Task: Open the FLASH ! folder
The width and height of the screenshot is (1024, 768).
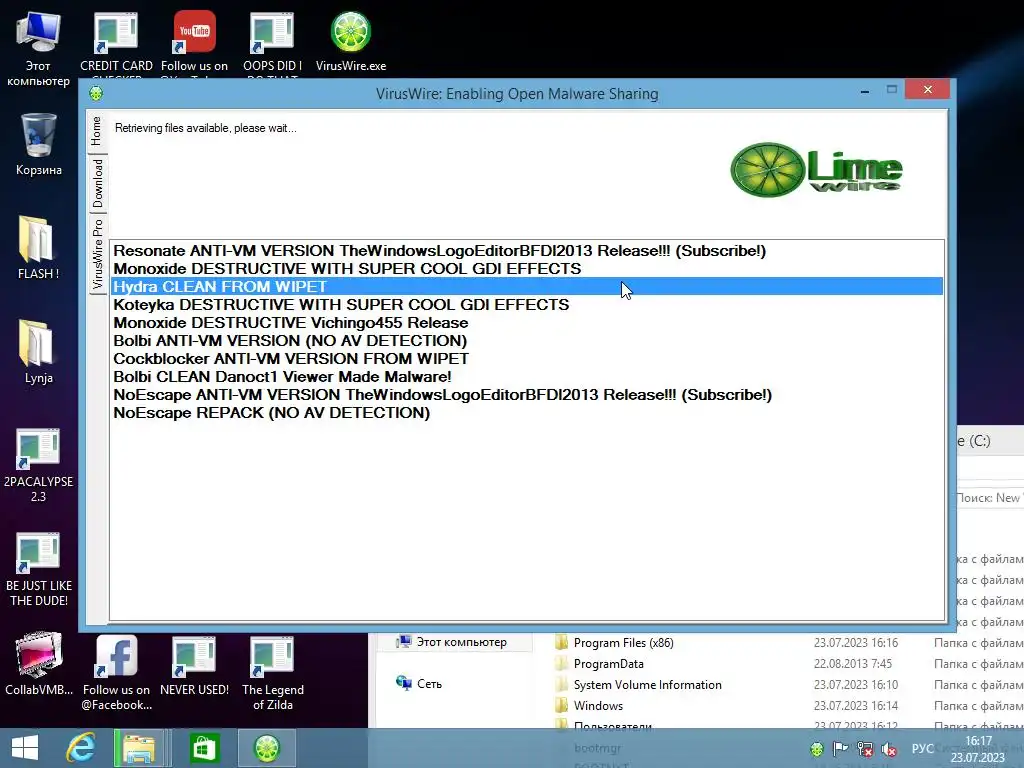Action: coord(39,248)
